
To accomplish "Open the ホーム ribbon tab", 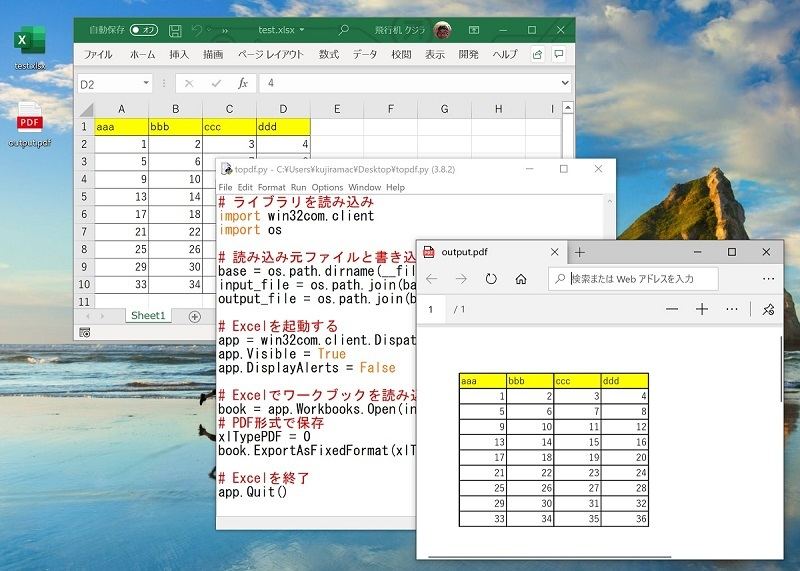I will [x=142, y=54].
